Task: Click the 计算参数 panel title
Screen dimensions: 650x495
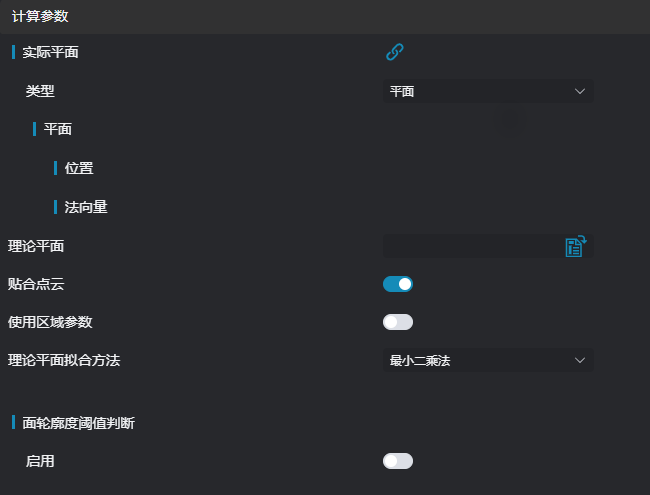Action: [40, 17]
